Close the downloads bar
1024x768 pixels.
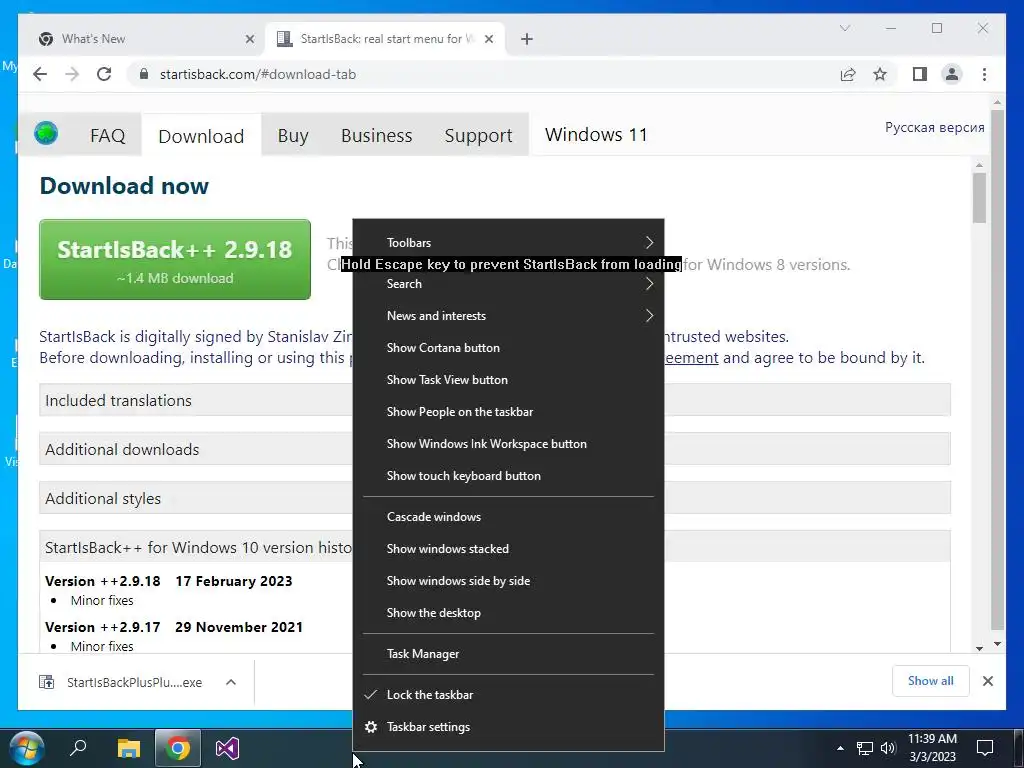click(987, 681)
